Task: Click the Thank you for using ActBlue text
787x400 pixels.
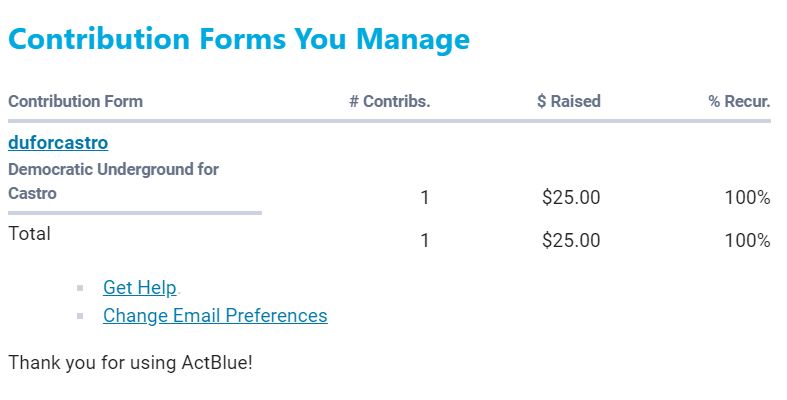Action: [130, 362]
